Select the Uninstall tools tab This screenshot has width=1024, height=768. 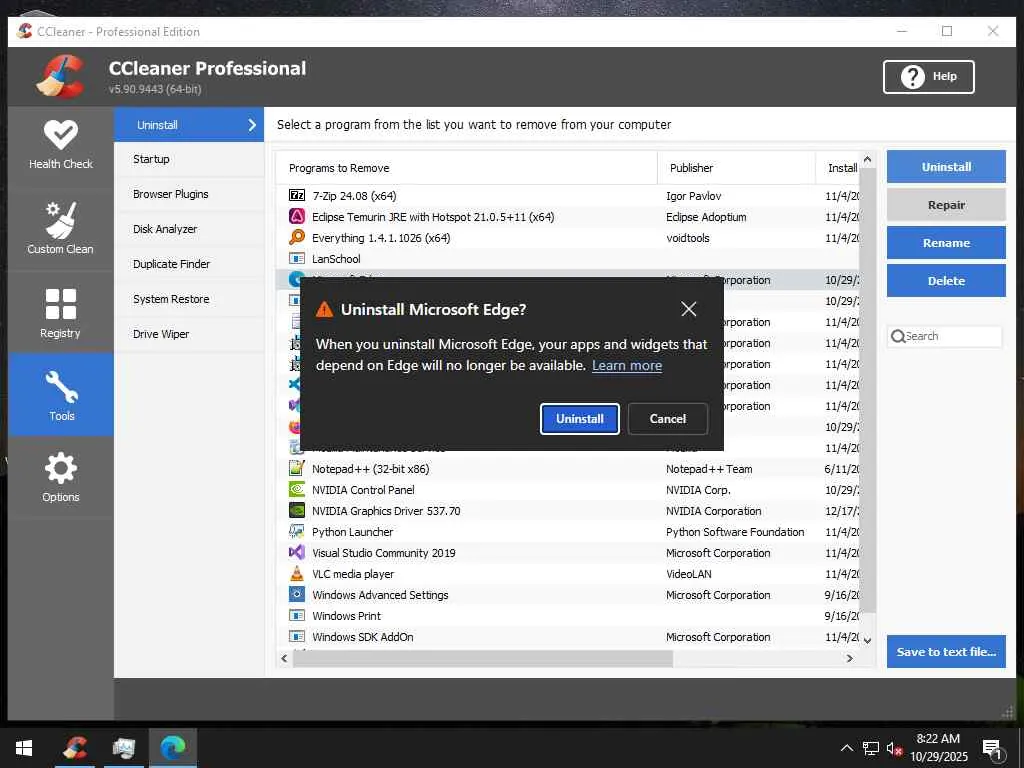[x=189, y=125]
